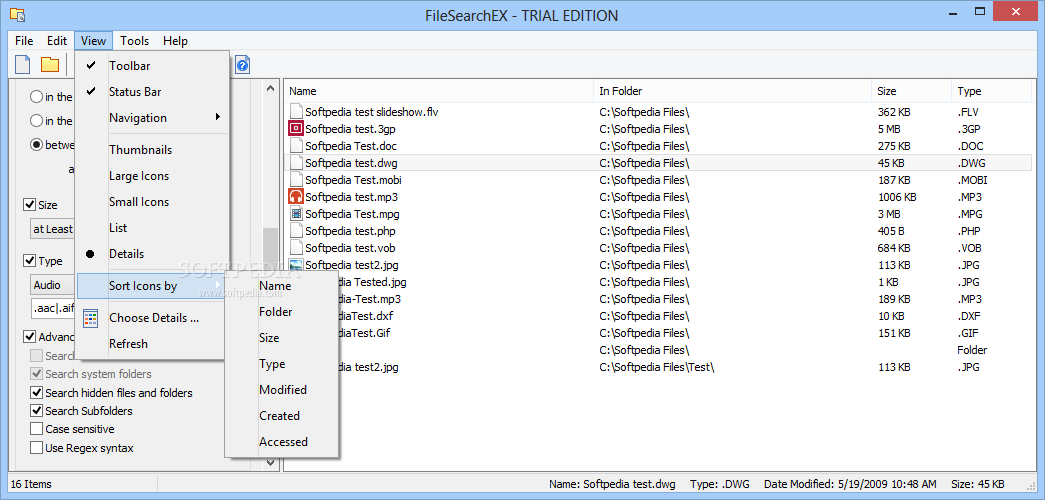Open the File menu

24,41
